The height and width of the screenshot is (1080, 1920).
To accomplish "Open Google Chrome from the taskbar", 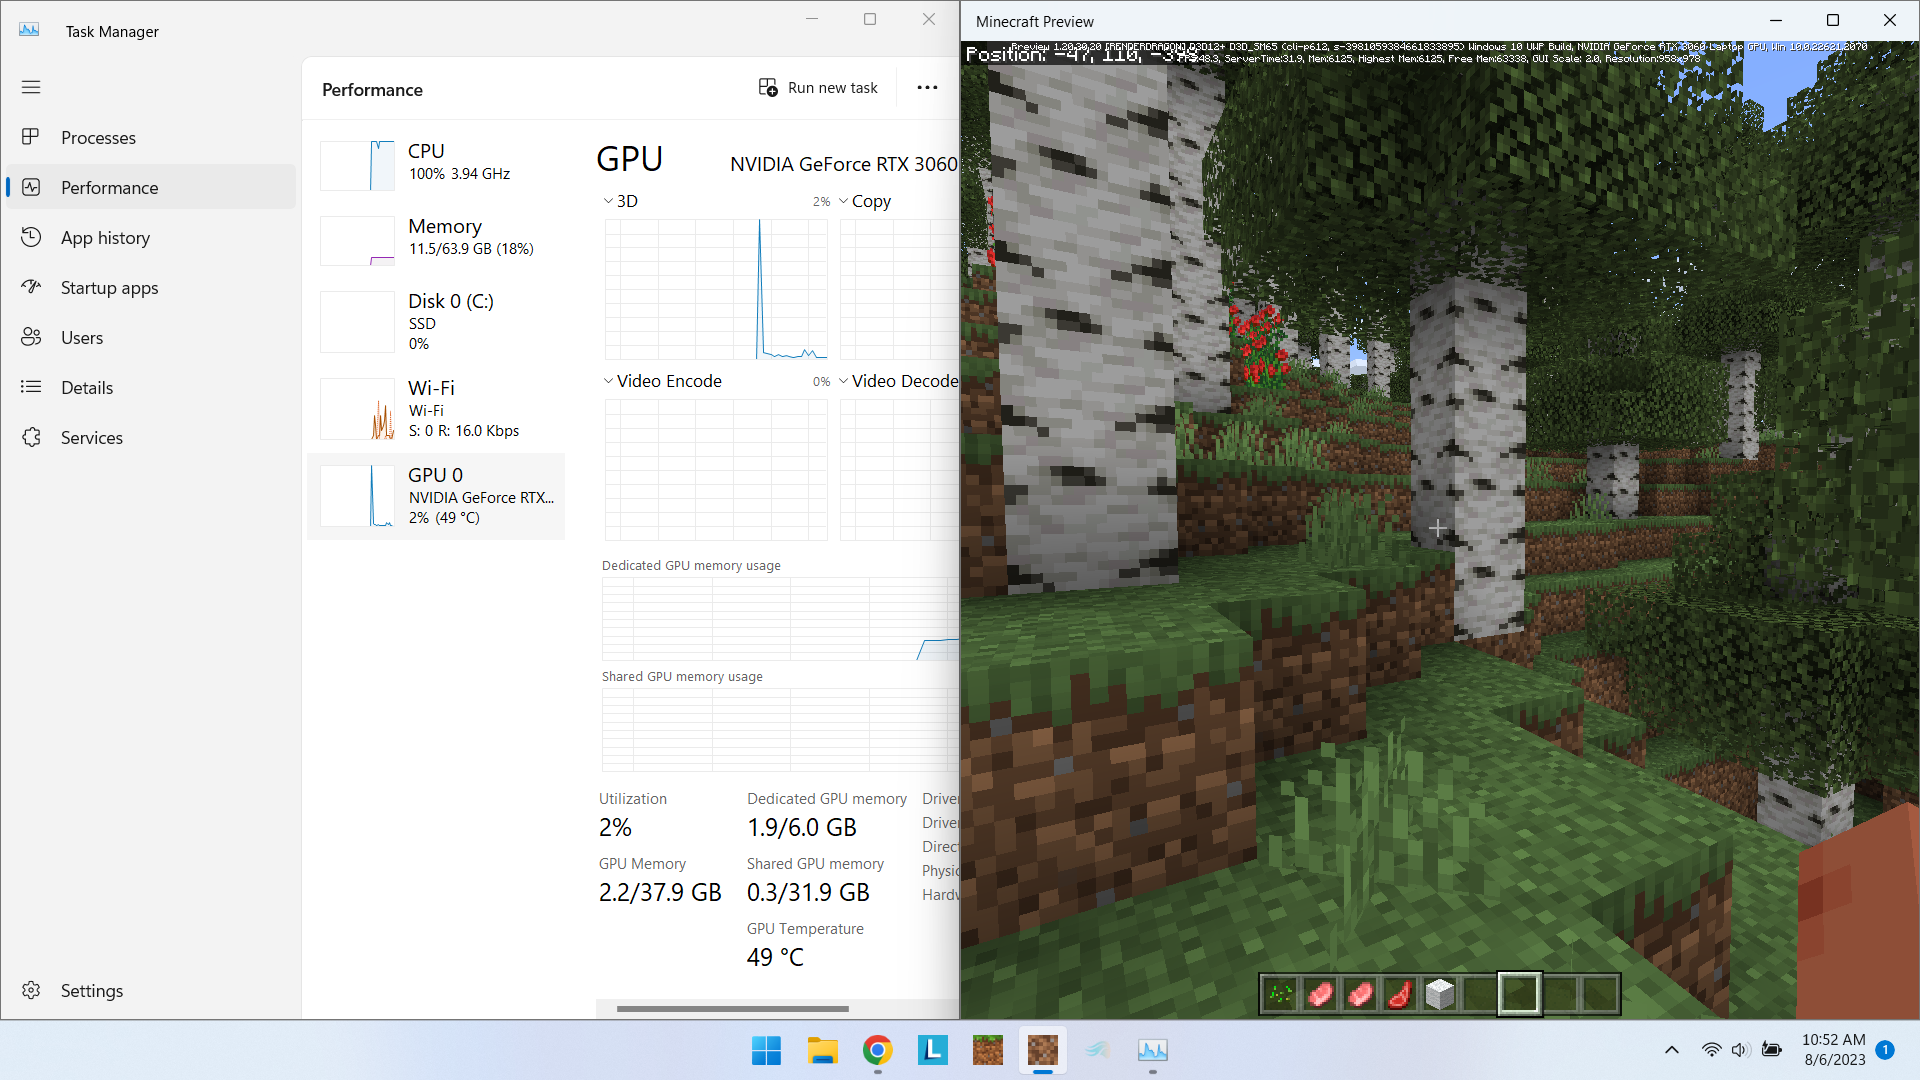I will click(877, 1050).
